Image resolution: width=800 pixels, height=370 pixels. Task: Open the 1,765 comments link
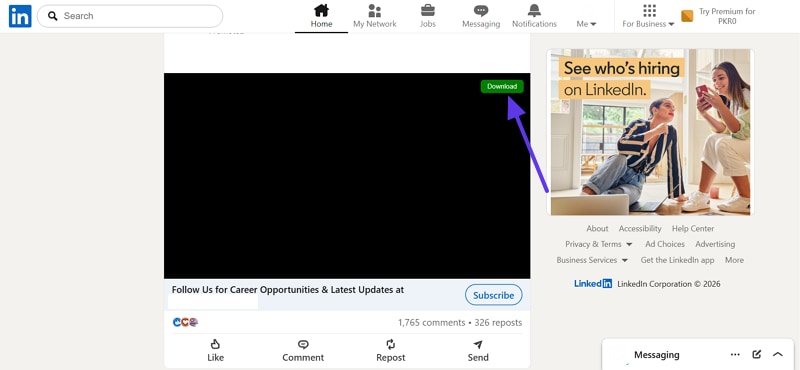pyautogui.click(x=431, y=323)
